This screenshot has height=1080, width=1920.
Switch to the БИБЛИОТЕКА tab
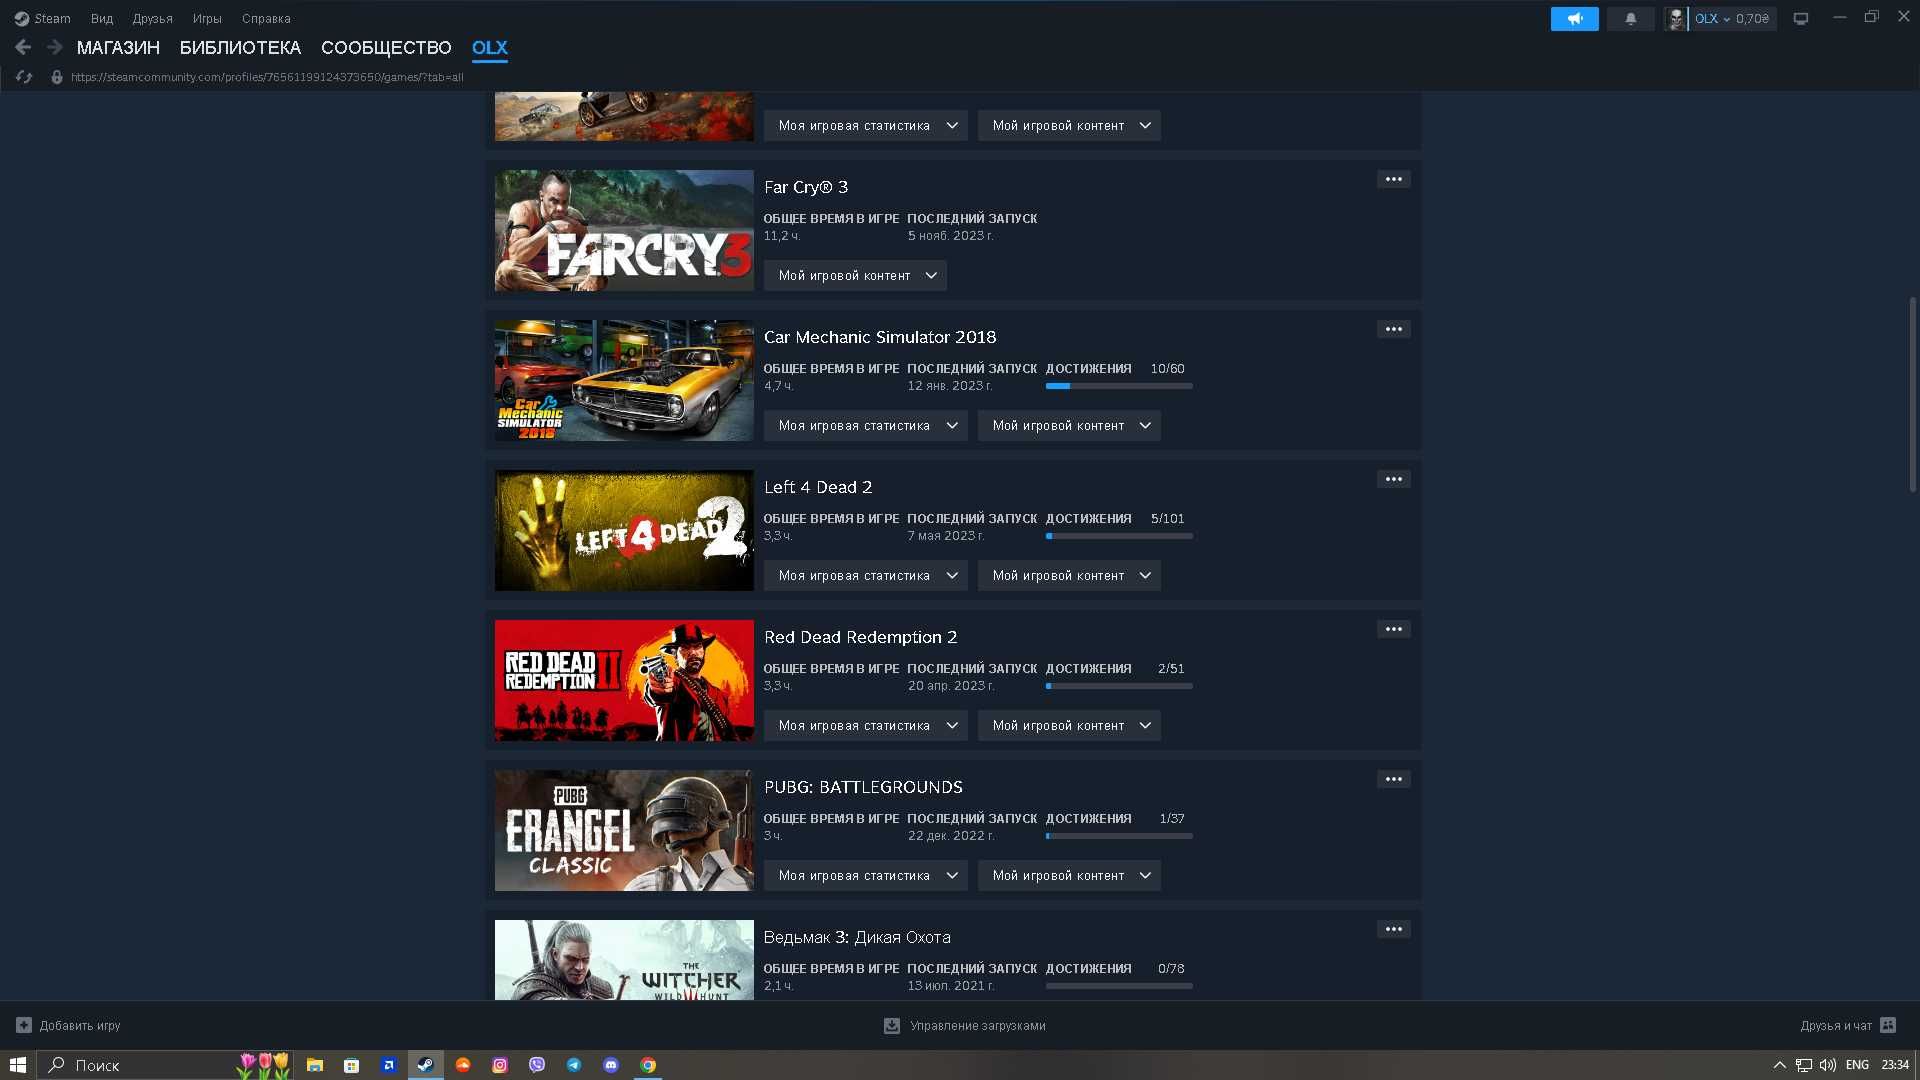(x=240, y=47)
